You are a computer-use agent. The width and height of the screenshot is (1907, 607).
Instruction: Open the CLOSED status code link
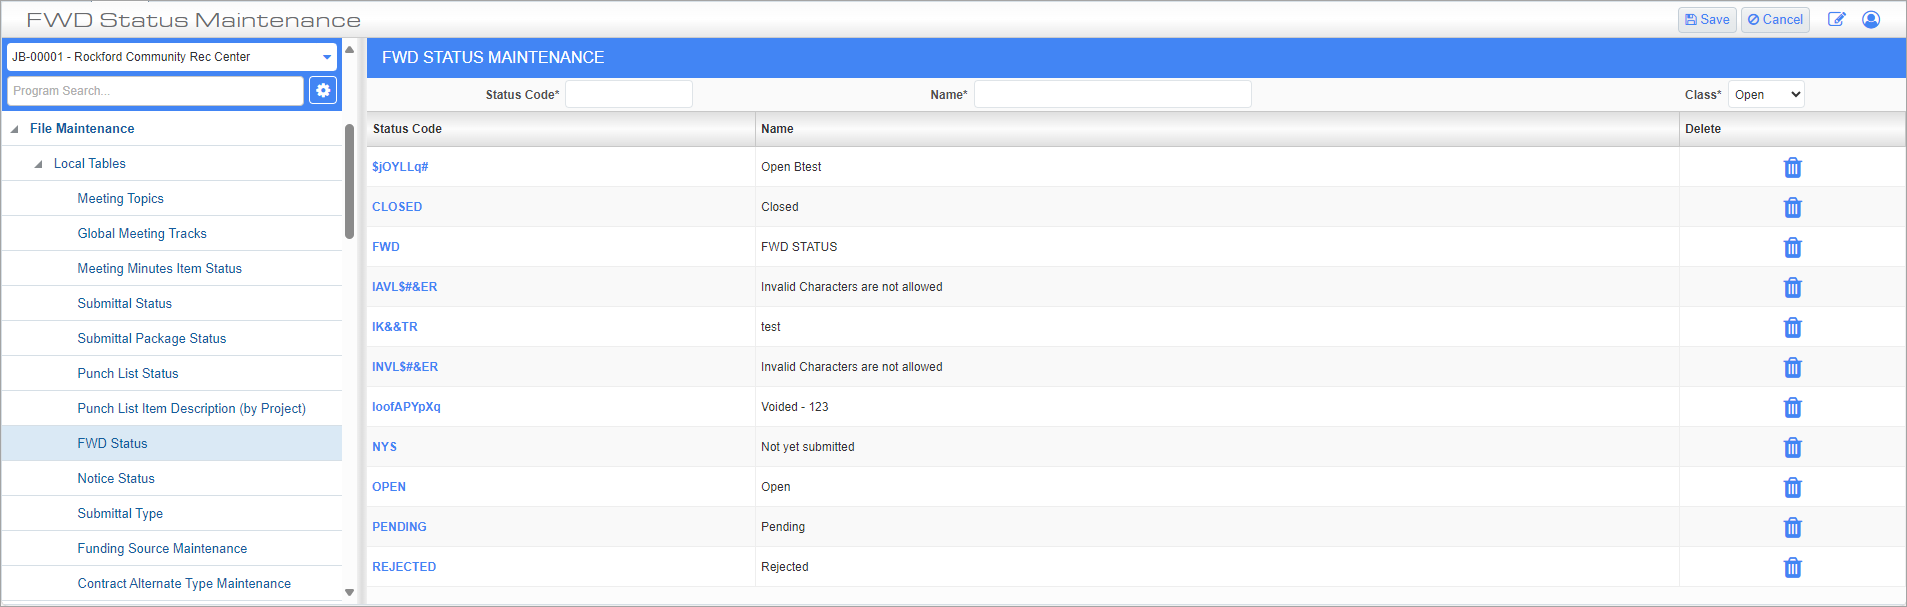pyautogui.click(x=397, y=207)
